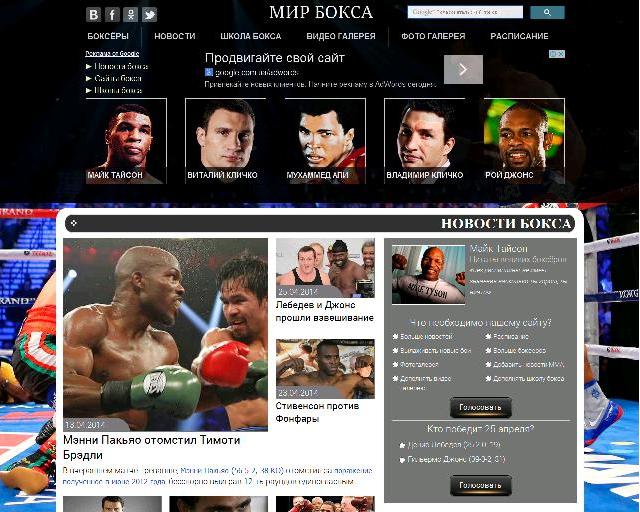Select the Денис Лебедев poll option
Viewport: 640px width, 512px height.
pyautogui.click(x=451, y=445)
